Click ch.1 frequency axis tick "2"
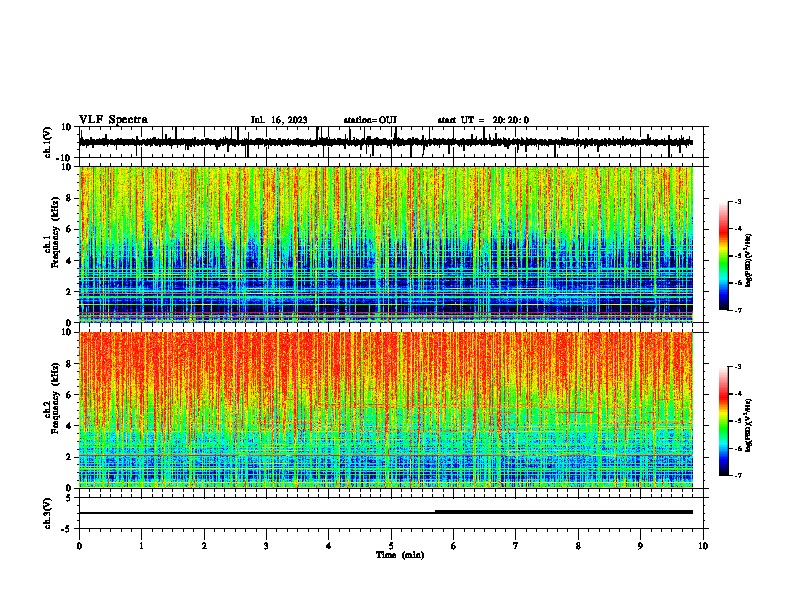This screenshot has width=792, height=612. click(x=69, y=292)
